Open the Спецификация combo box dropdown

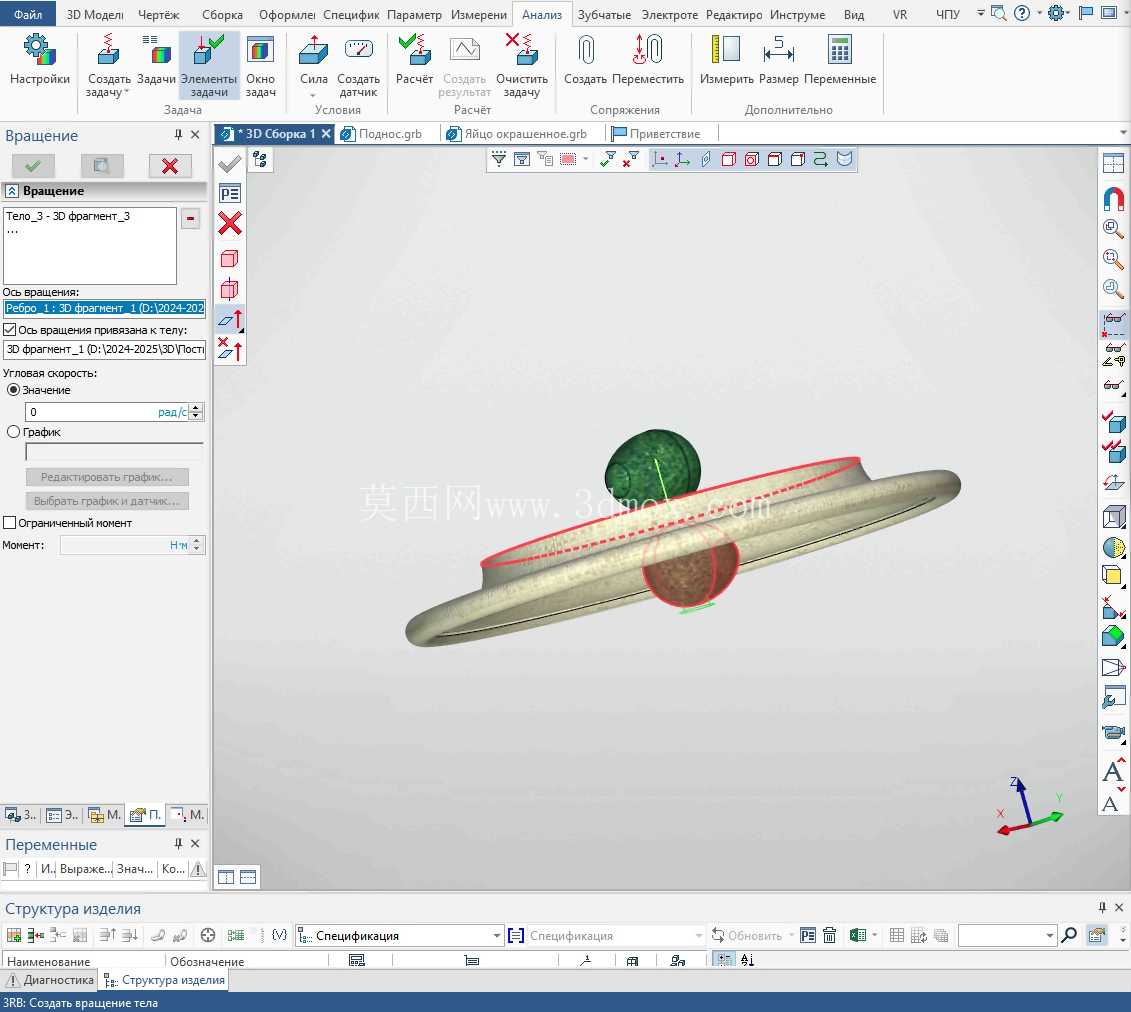coord(496,936)
